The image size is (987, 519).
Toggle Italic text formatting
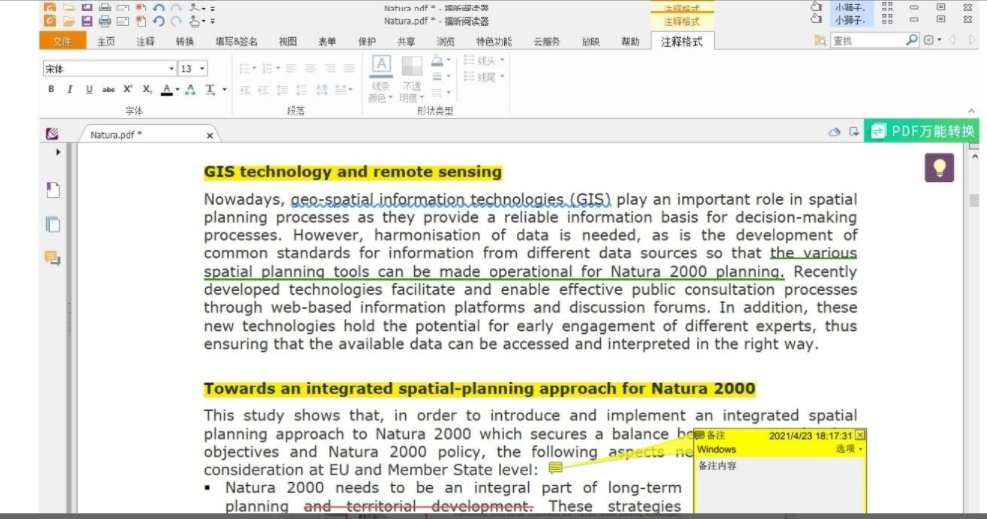pos(69,90)
